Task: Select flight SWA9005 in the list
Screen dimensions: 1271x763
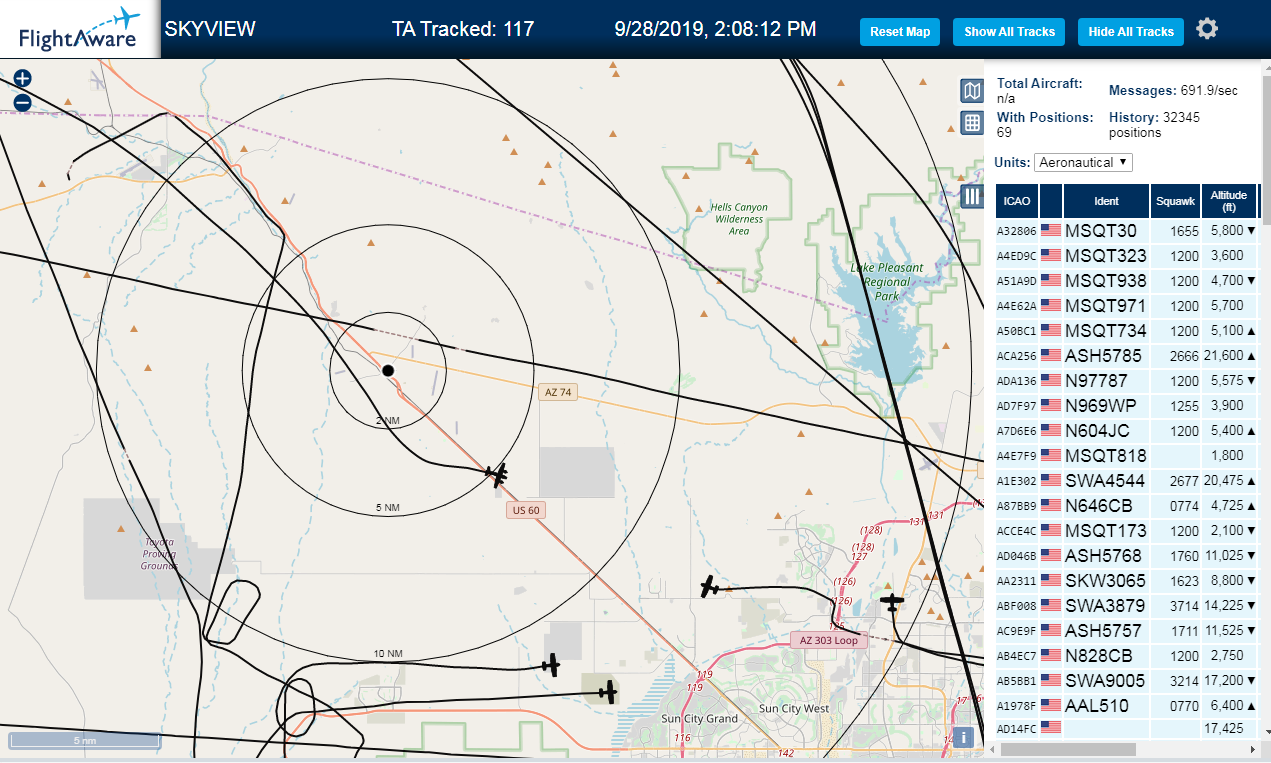Action: pyautogui.click(x=1105, y=680)
